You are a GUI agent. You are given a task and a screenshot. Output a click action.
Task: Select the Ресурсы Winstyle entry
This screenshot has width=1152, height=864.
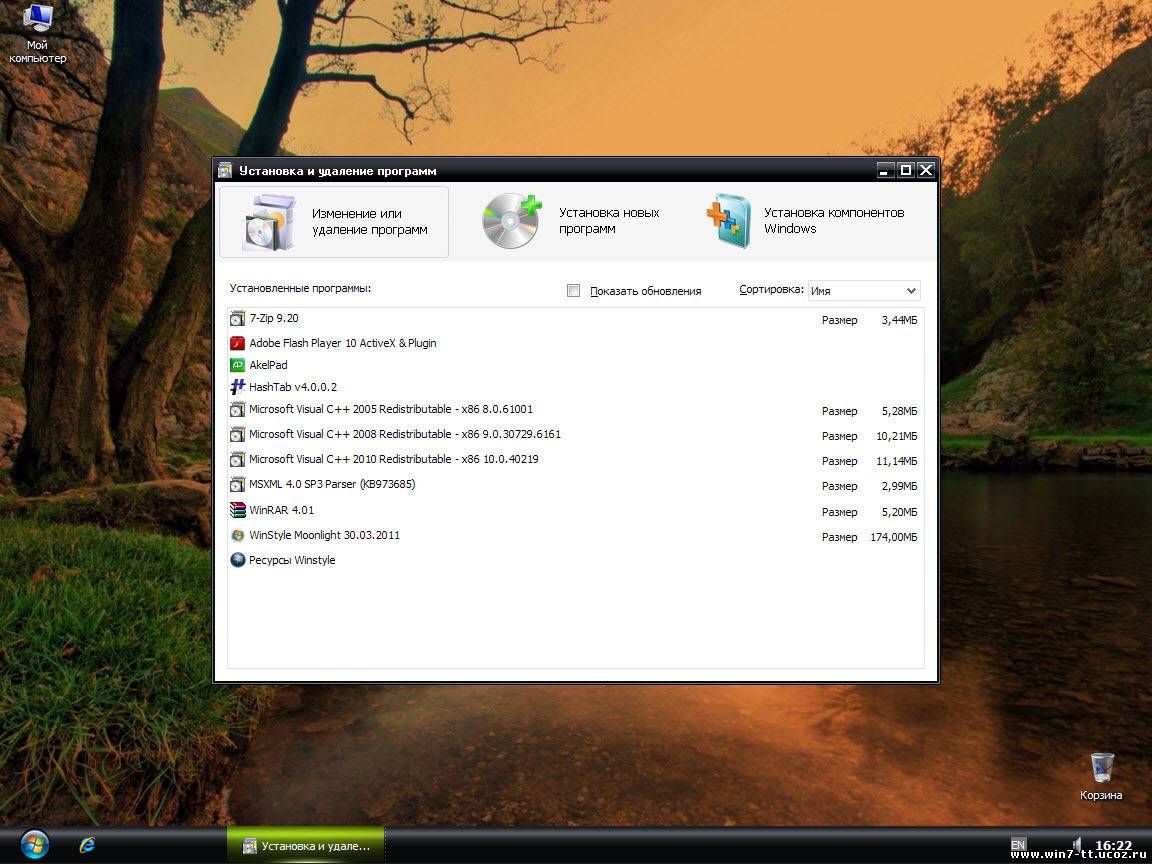[x=575, y=561]
